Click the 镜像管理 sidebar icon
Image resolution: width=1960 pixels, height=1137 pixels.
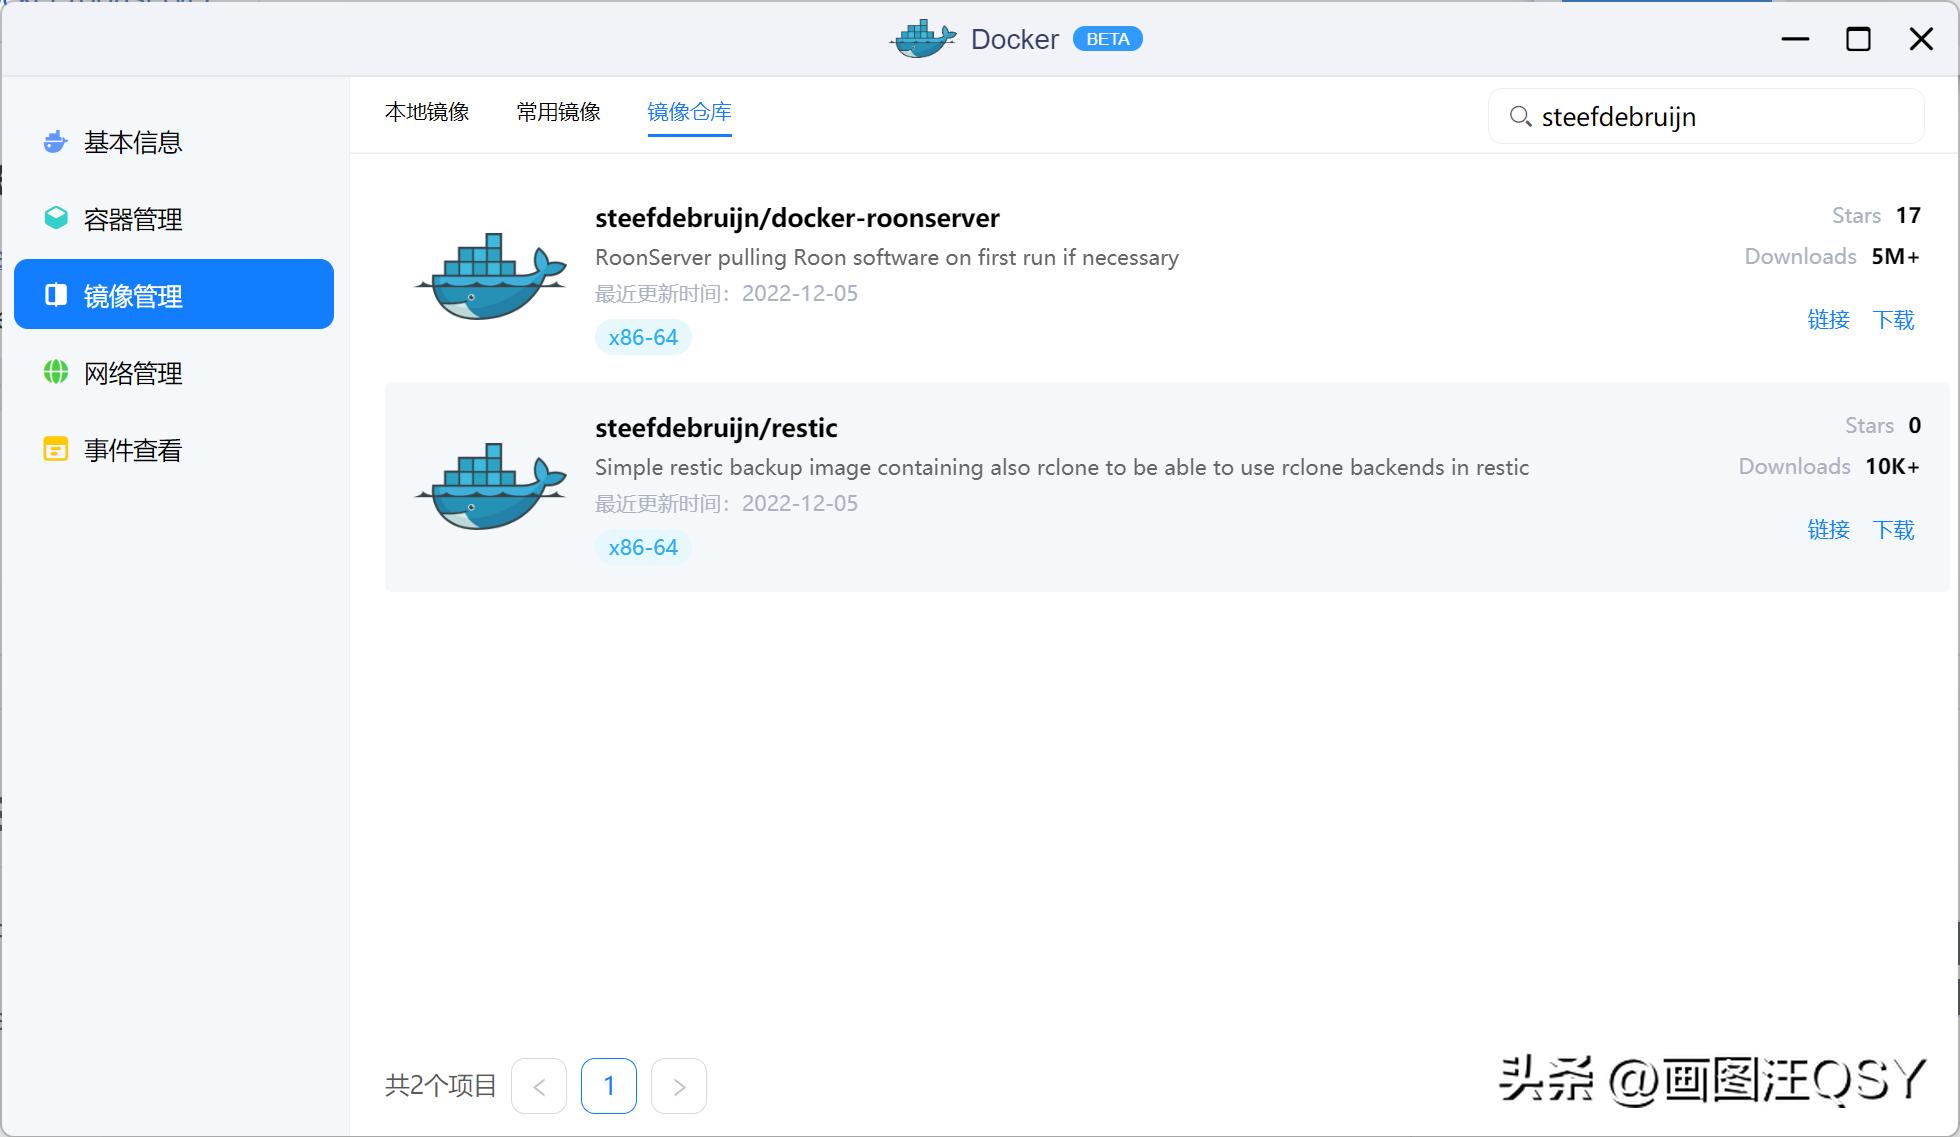[56, 295]
